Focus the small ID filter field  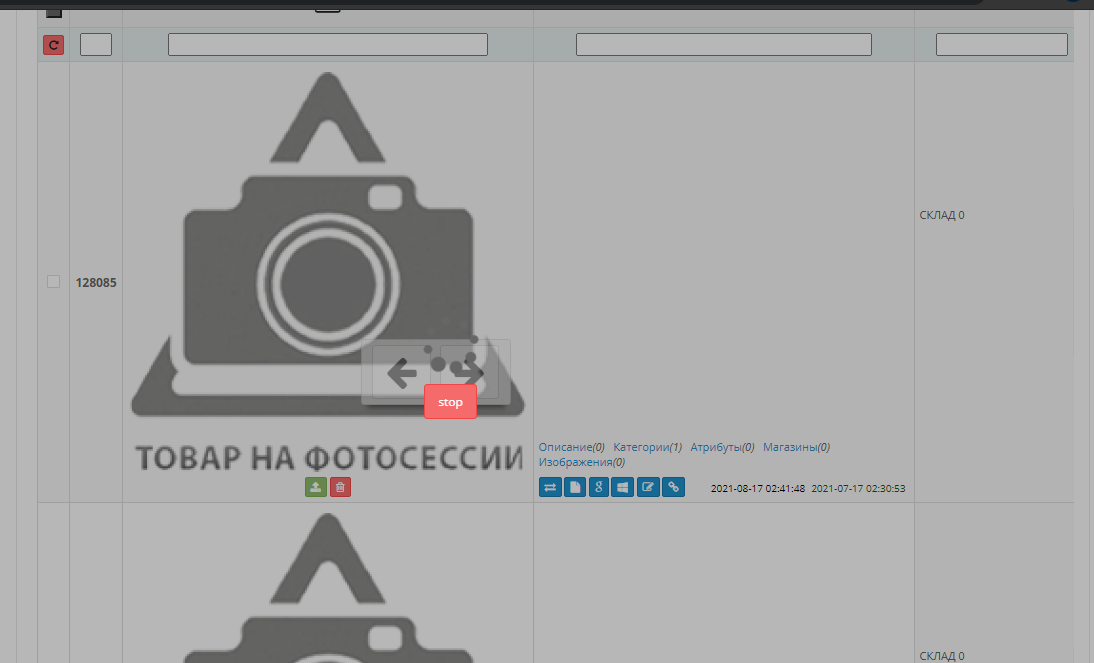click(96, 45)
